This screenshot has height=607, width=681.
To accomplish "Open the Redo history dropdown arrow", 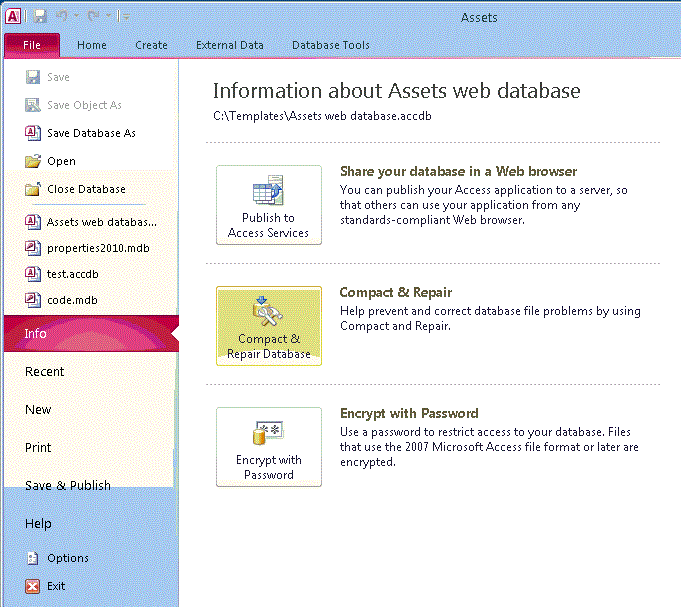I will pos(109,16).
